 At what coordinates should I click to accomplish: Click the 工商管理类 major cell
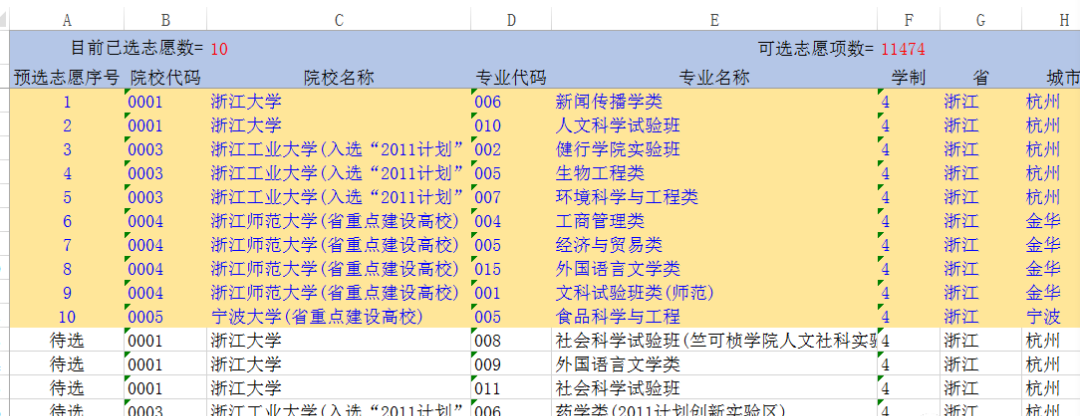tap(599, 221)
